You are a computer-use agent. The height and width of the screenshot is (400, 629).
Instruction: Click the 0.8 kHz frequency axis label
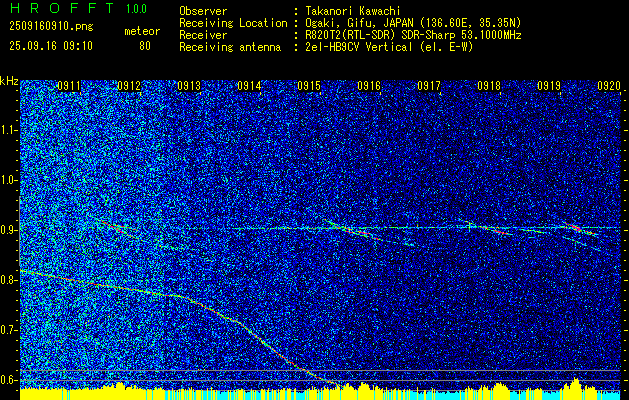pyautogui.click(x=9, y=280)
